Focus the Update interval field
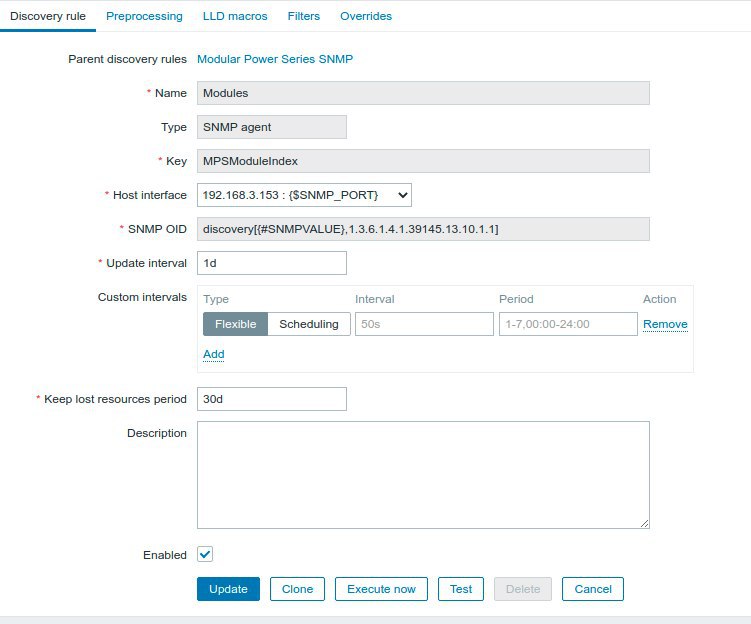 (x=272, y=263)
